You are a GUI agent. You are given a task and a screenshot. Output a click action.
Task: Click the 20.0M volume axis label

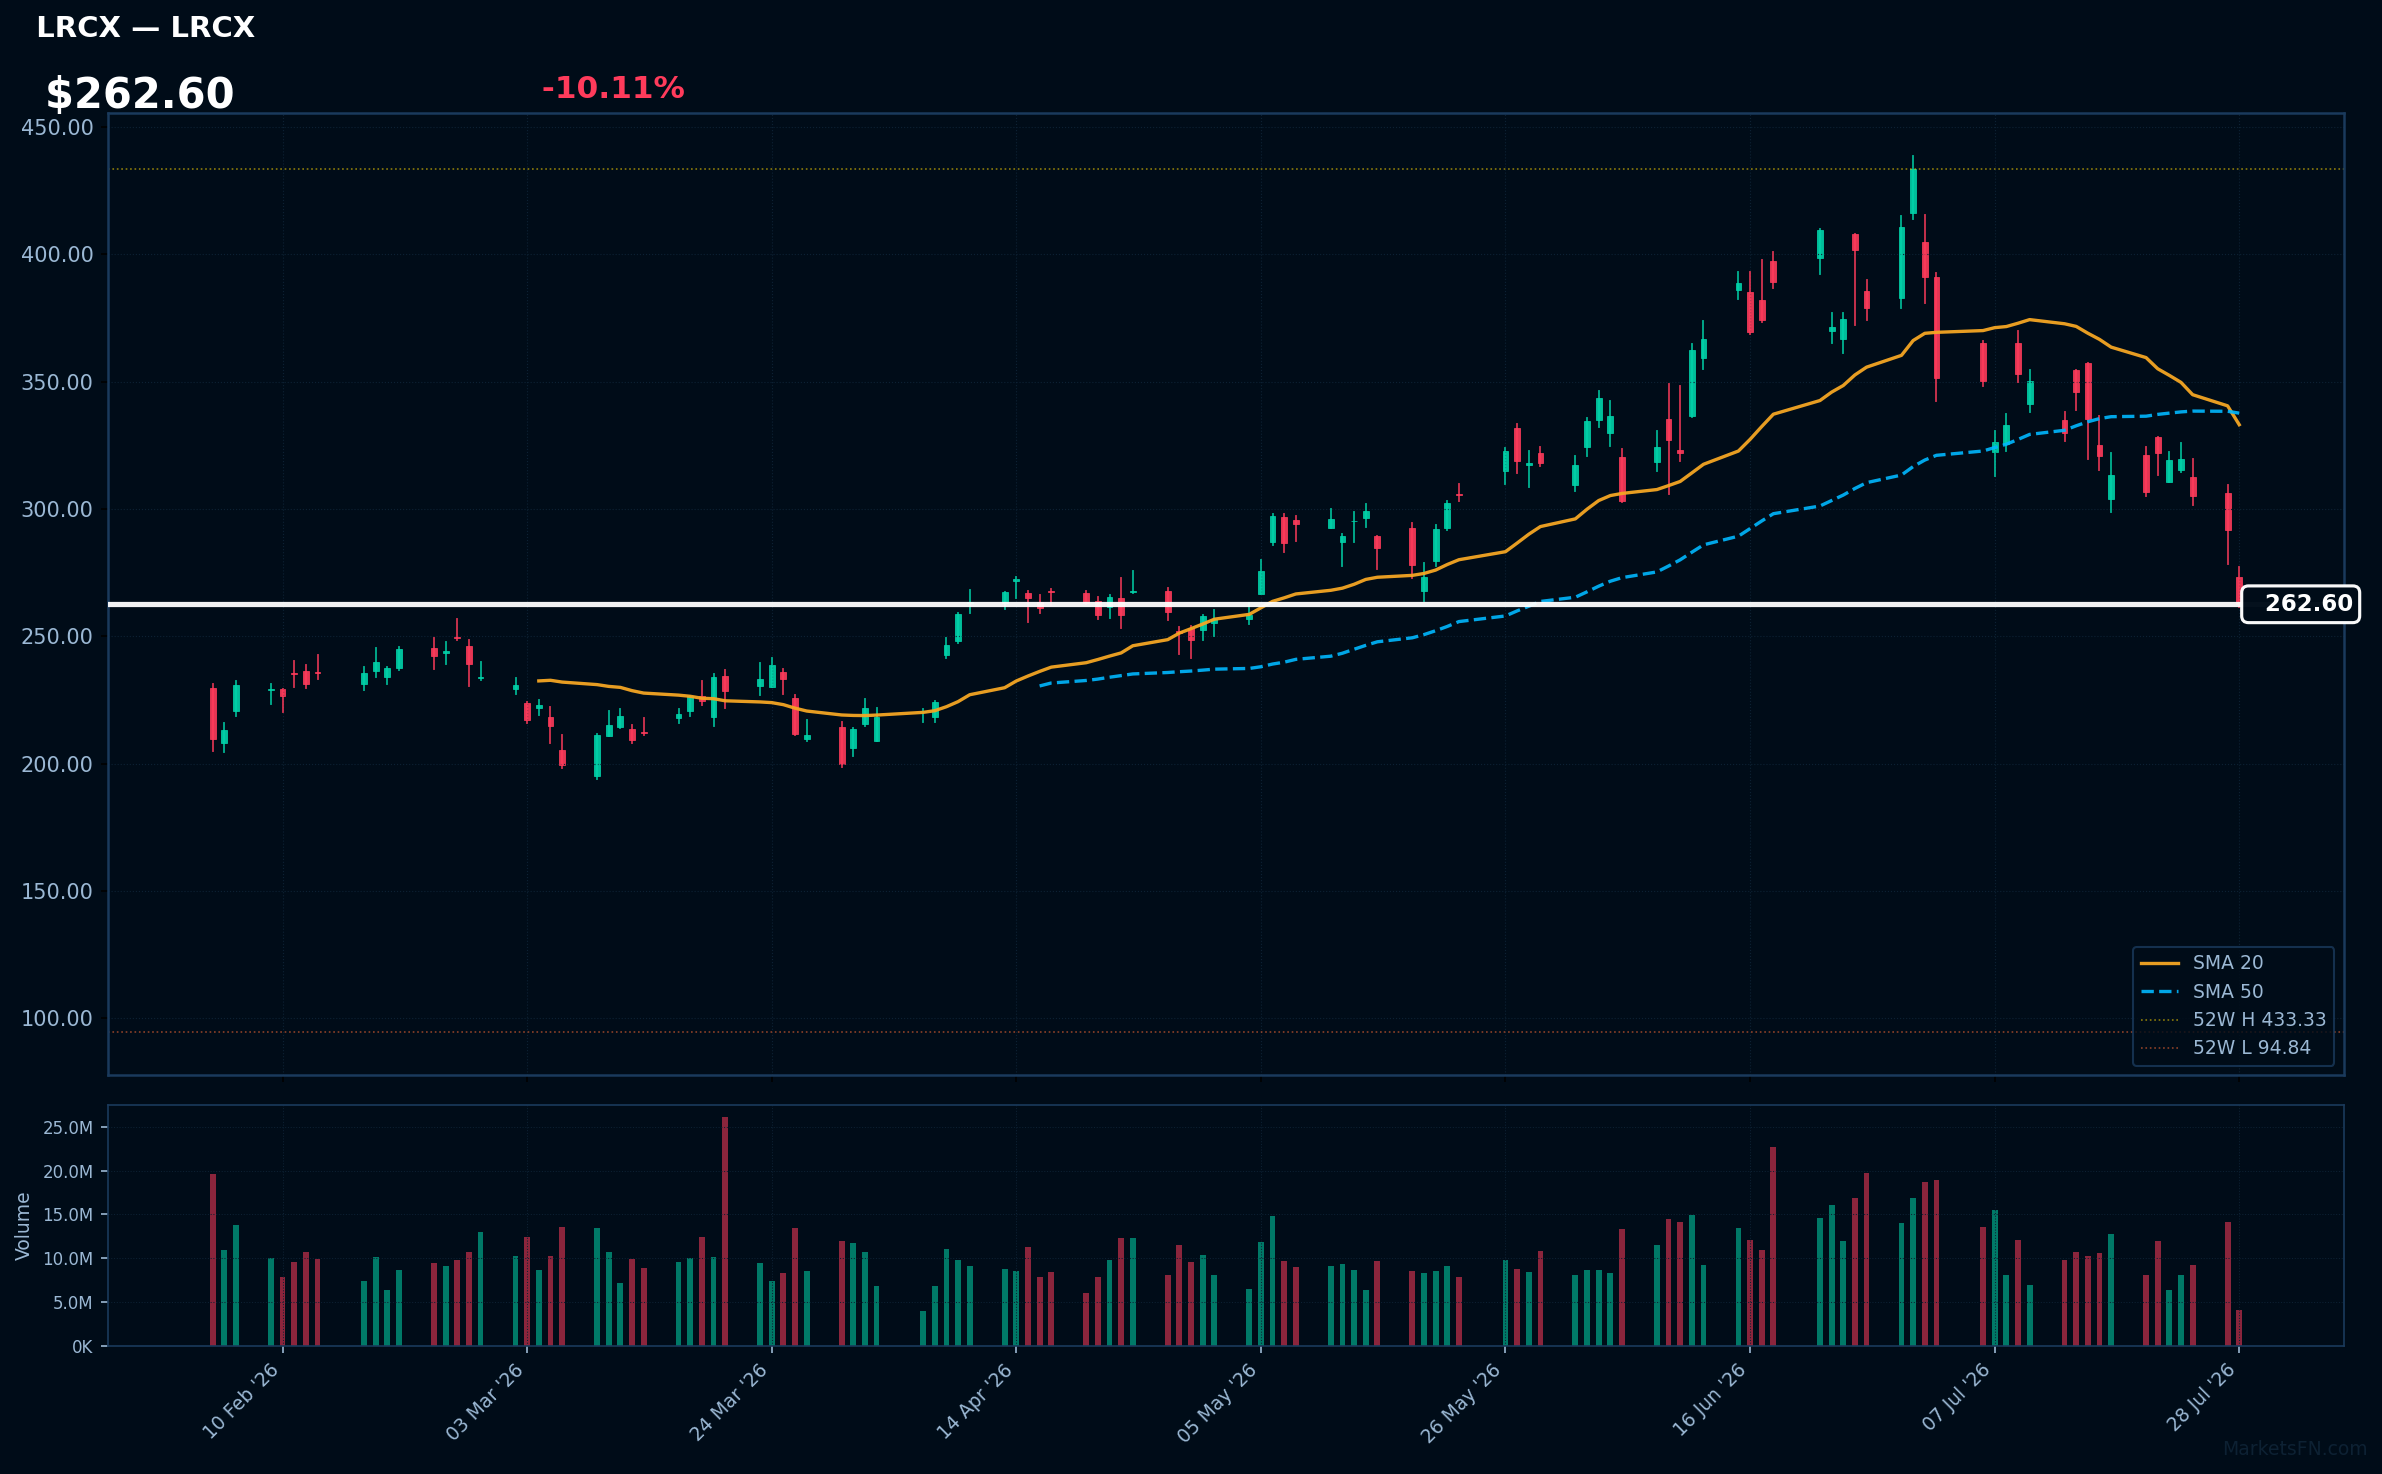pos(68,1172)
